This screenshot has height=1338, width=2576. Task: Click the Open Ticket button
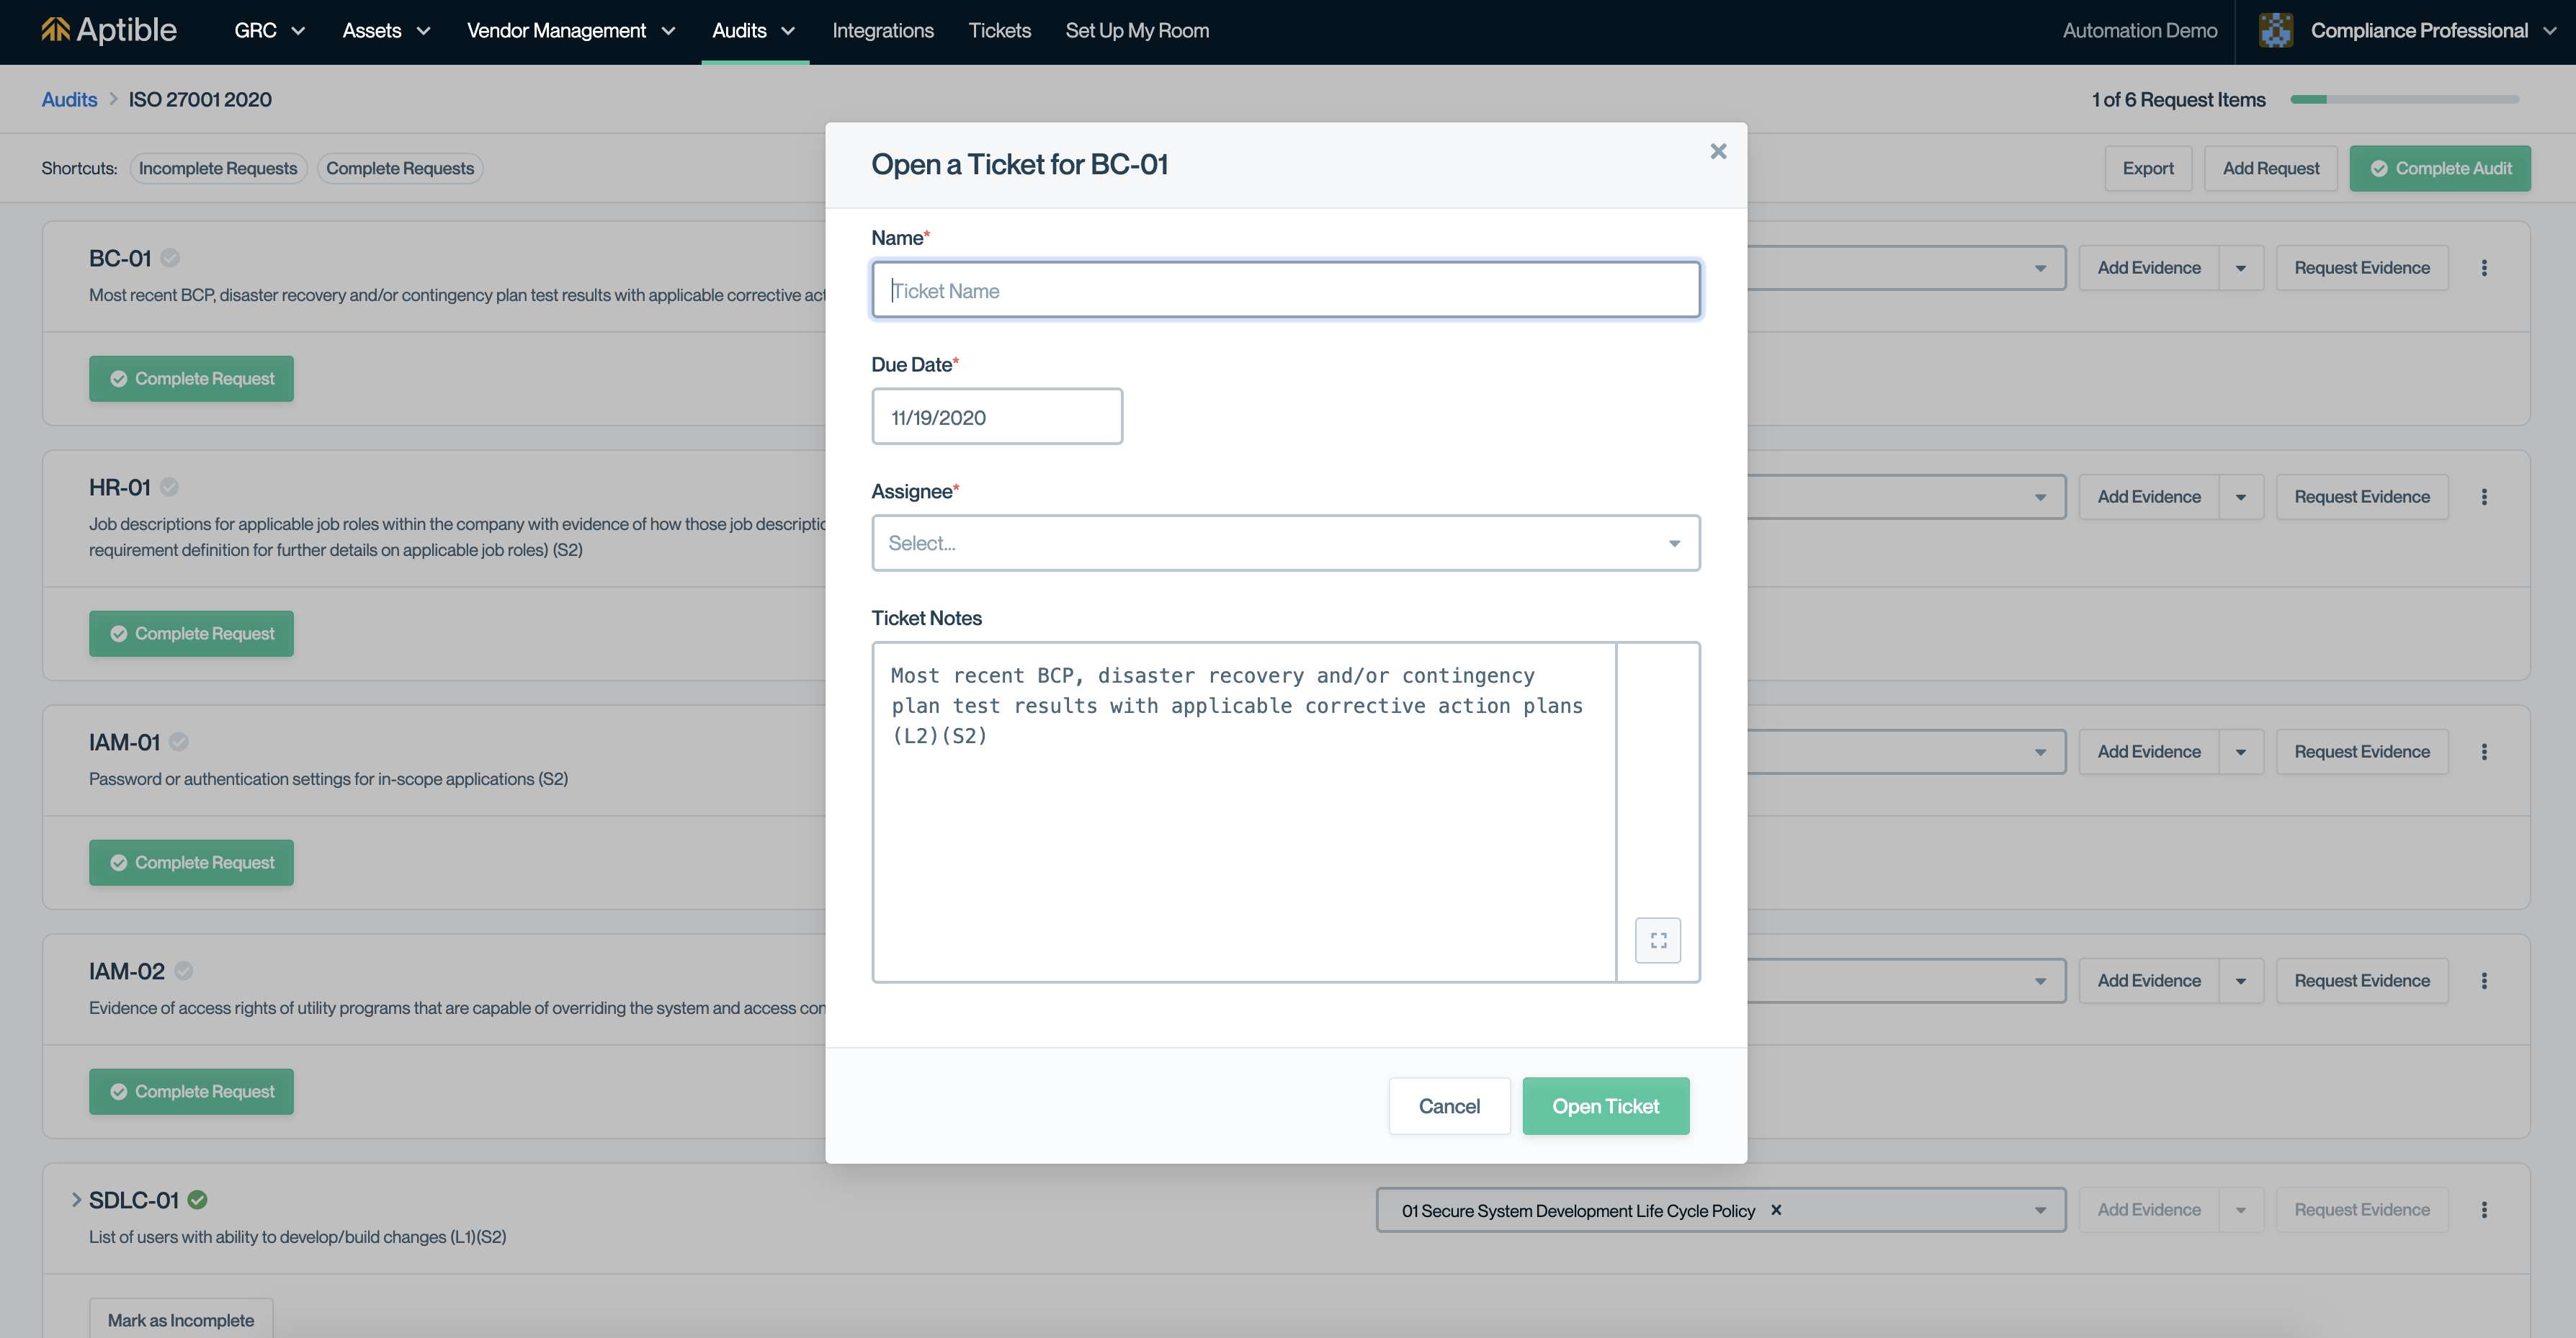pyautogui.click(x=1605, y=1106)
